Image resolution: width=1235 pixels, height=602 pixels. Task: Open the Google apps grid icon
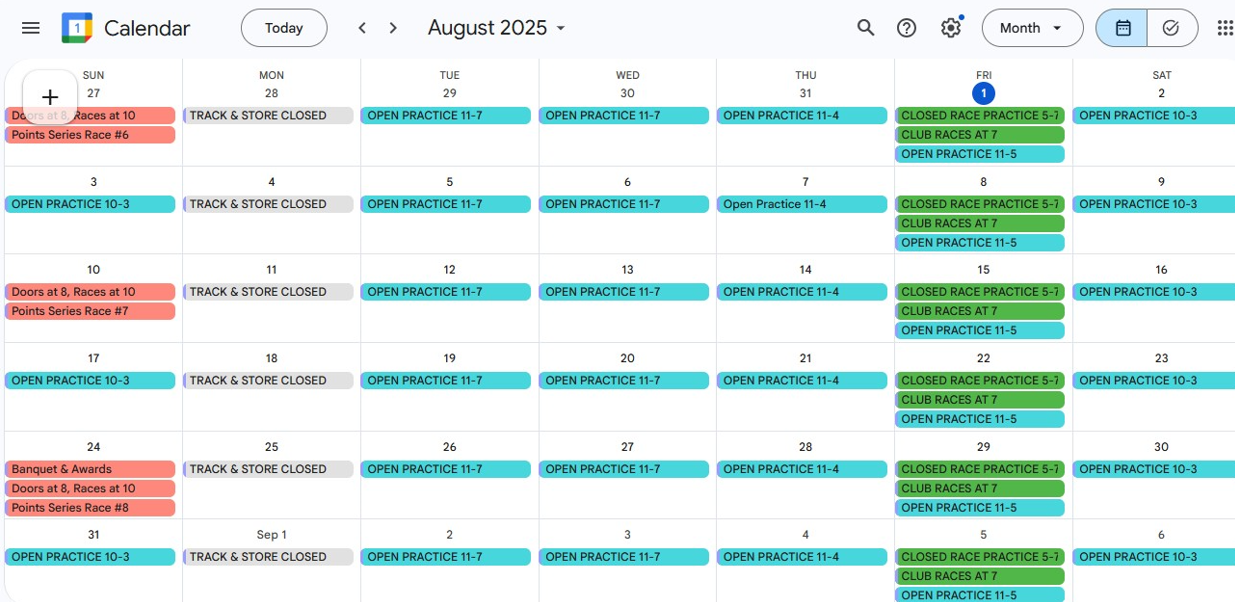click(x=1224, y=28)
